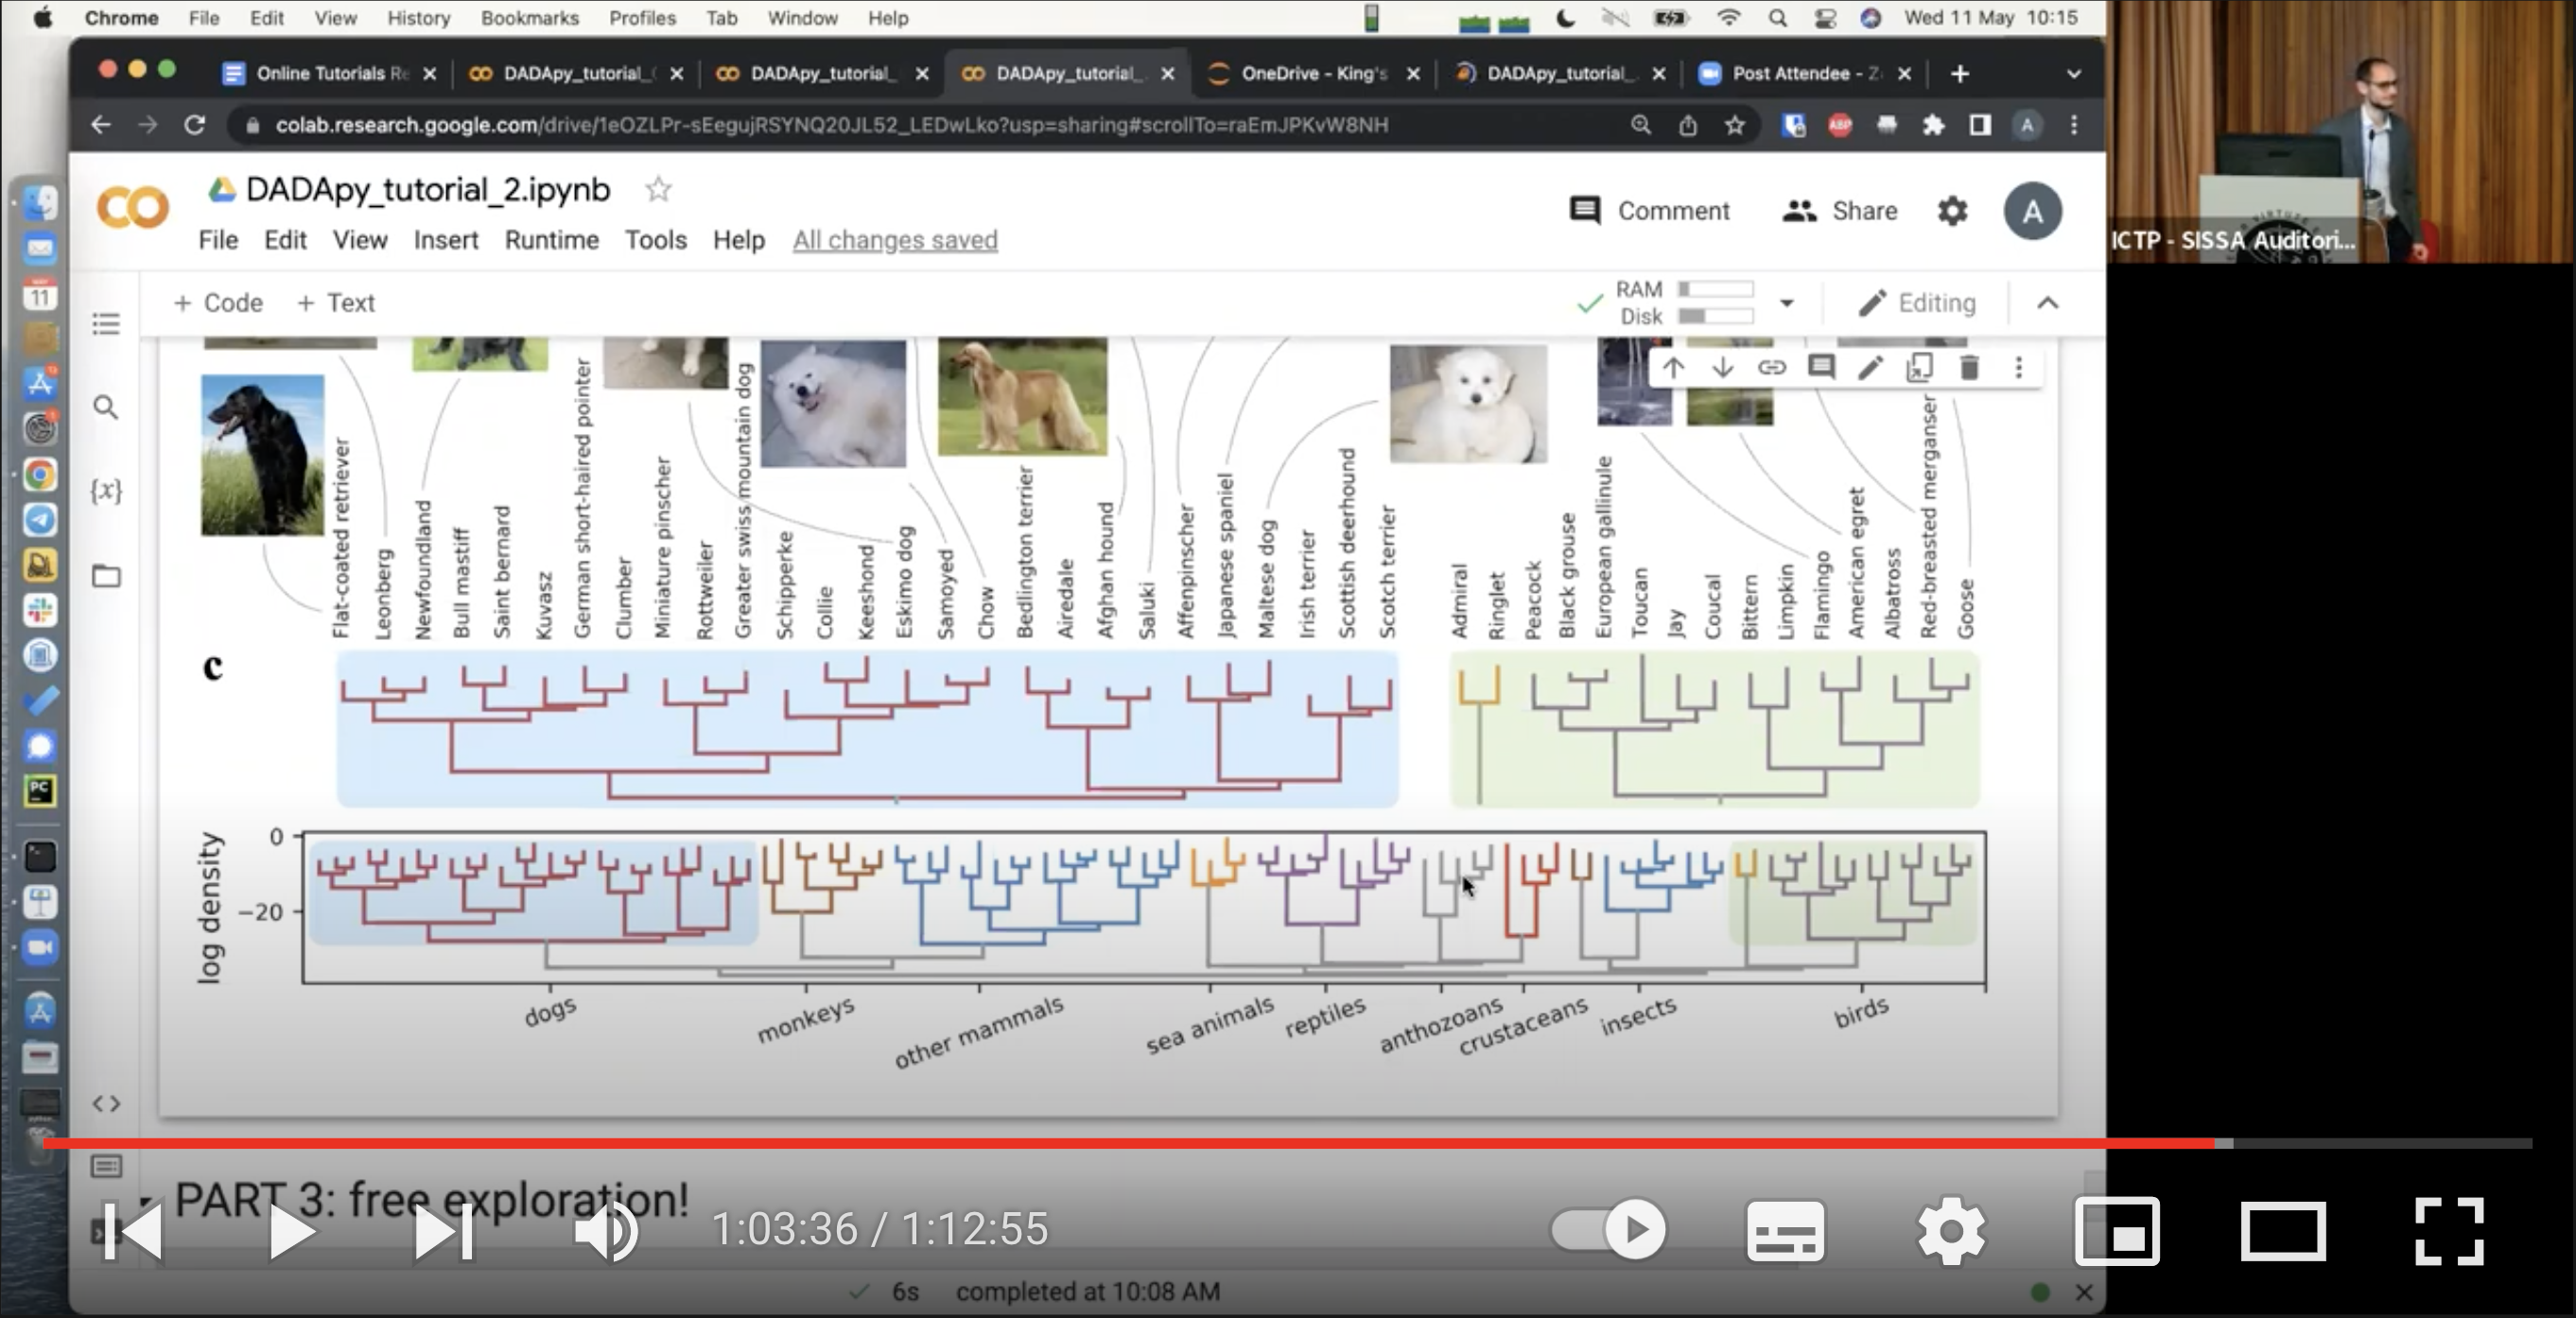Bookmark this page with the star icon
The width and height of the screenshot is (2576, 1318).
click(x=1735, y=125)
